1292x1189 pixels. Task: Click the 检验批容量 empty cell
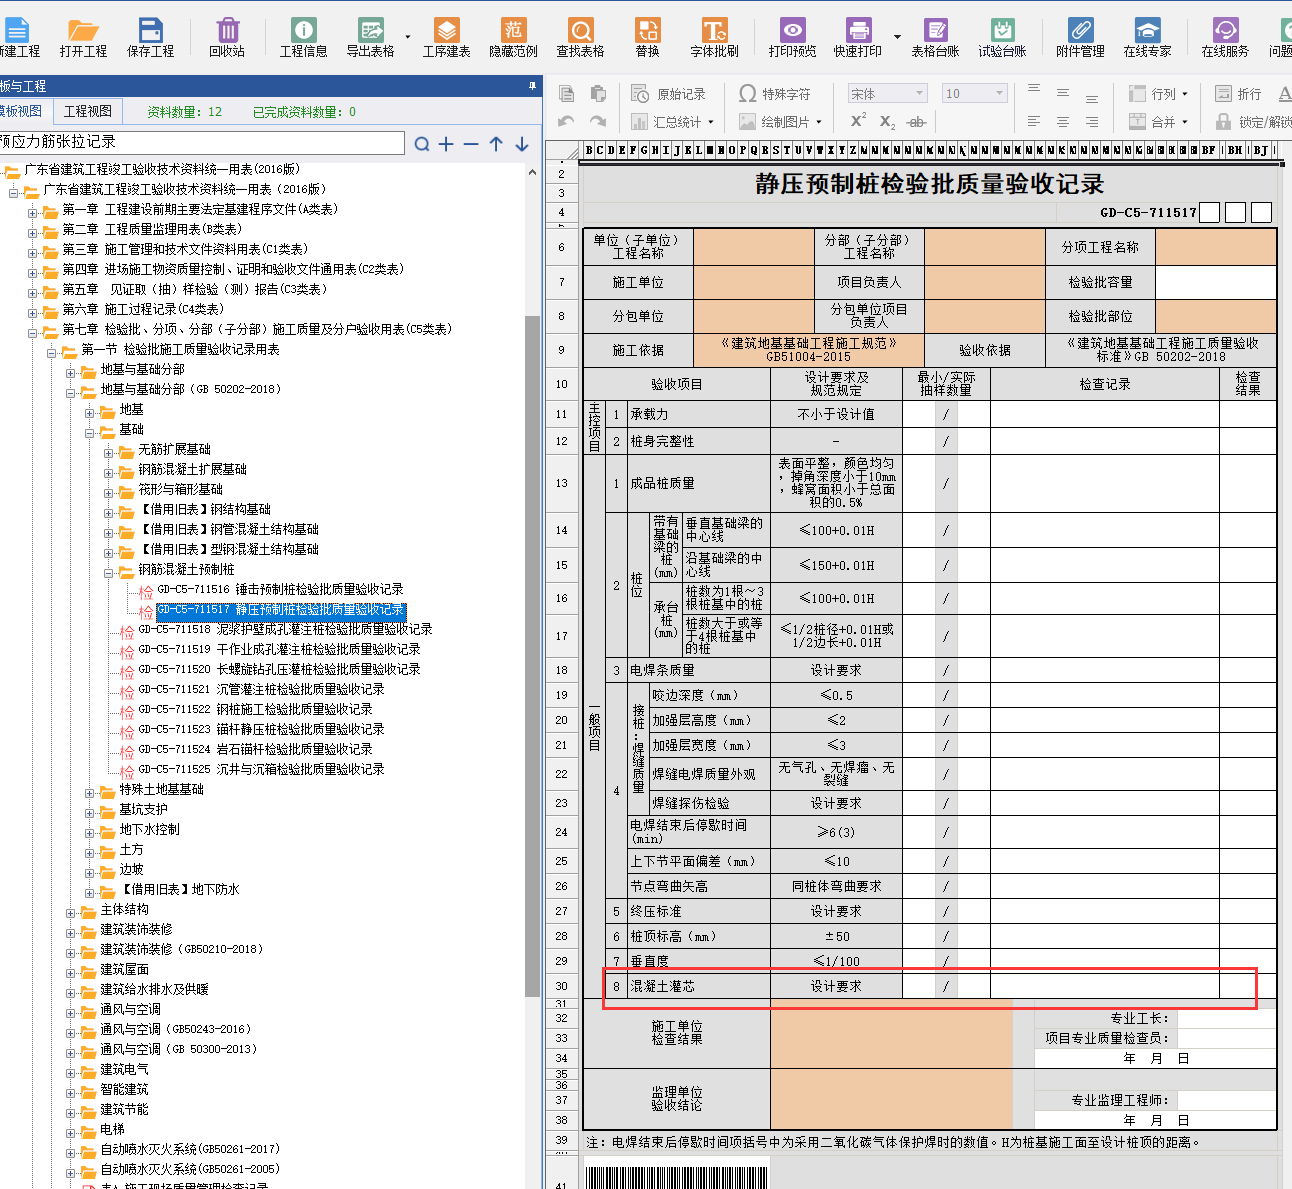(1216, 282)
